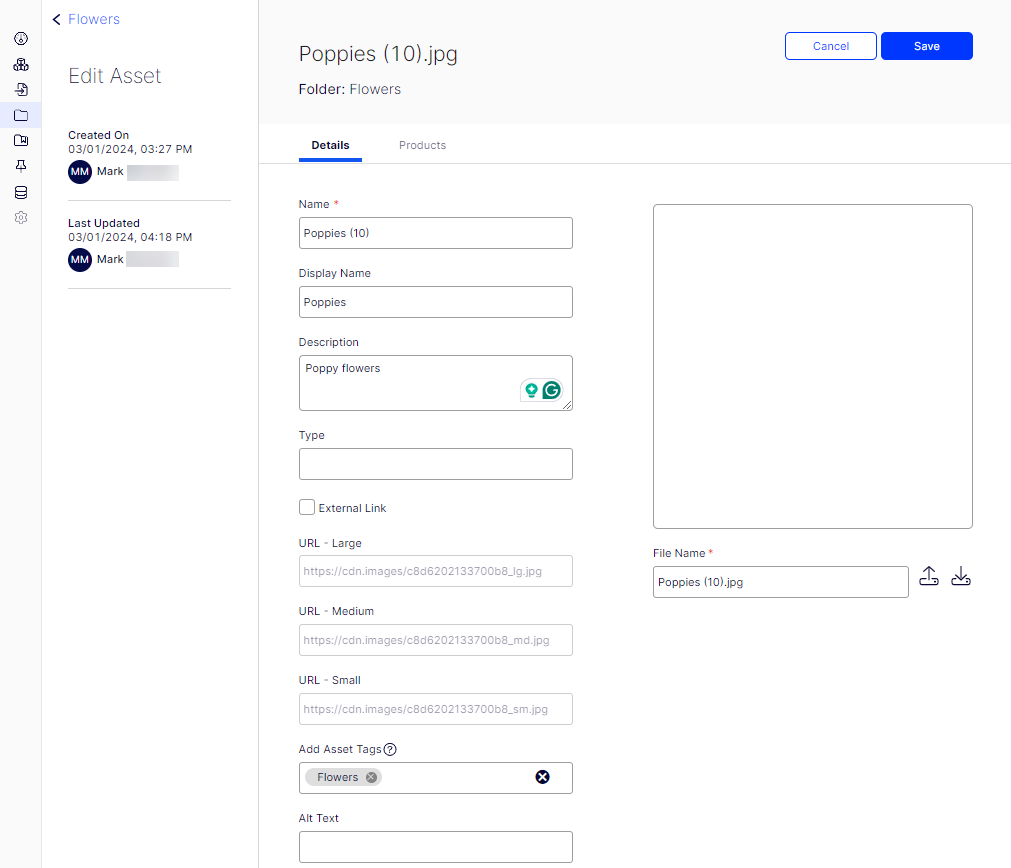The height and width of the screenshot is (868, 1011).
Task: Switch to the Products tab
Action: [x=422, y=145]
